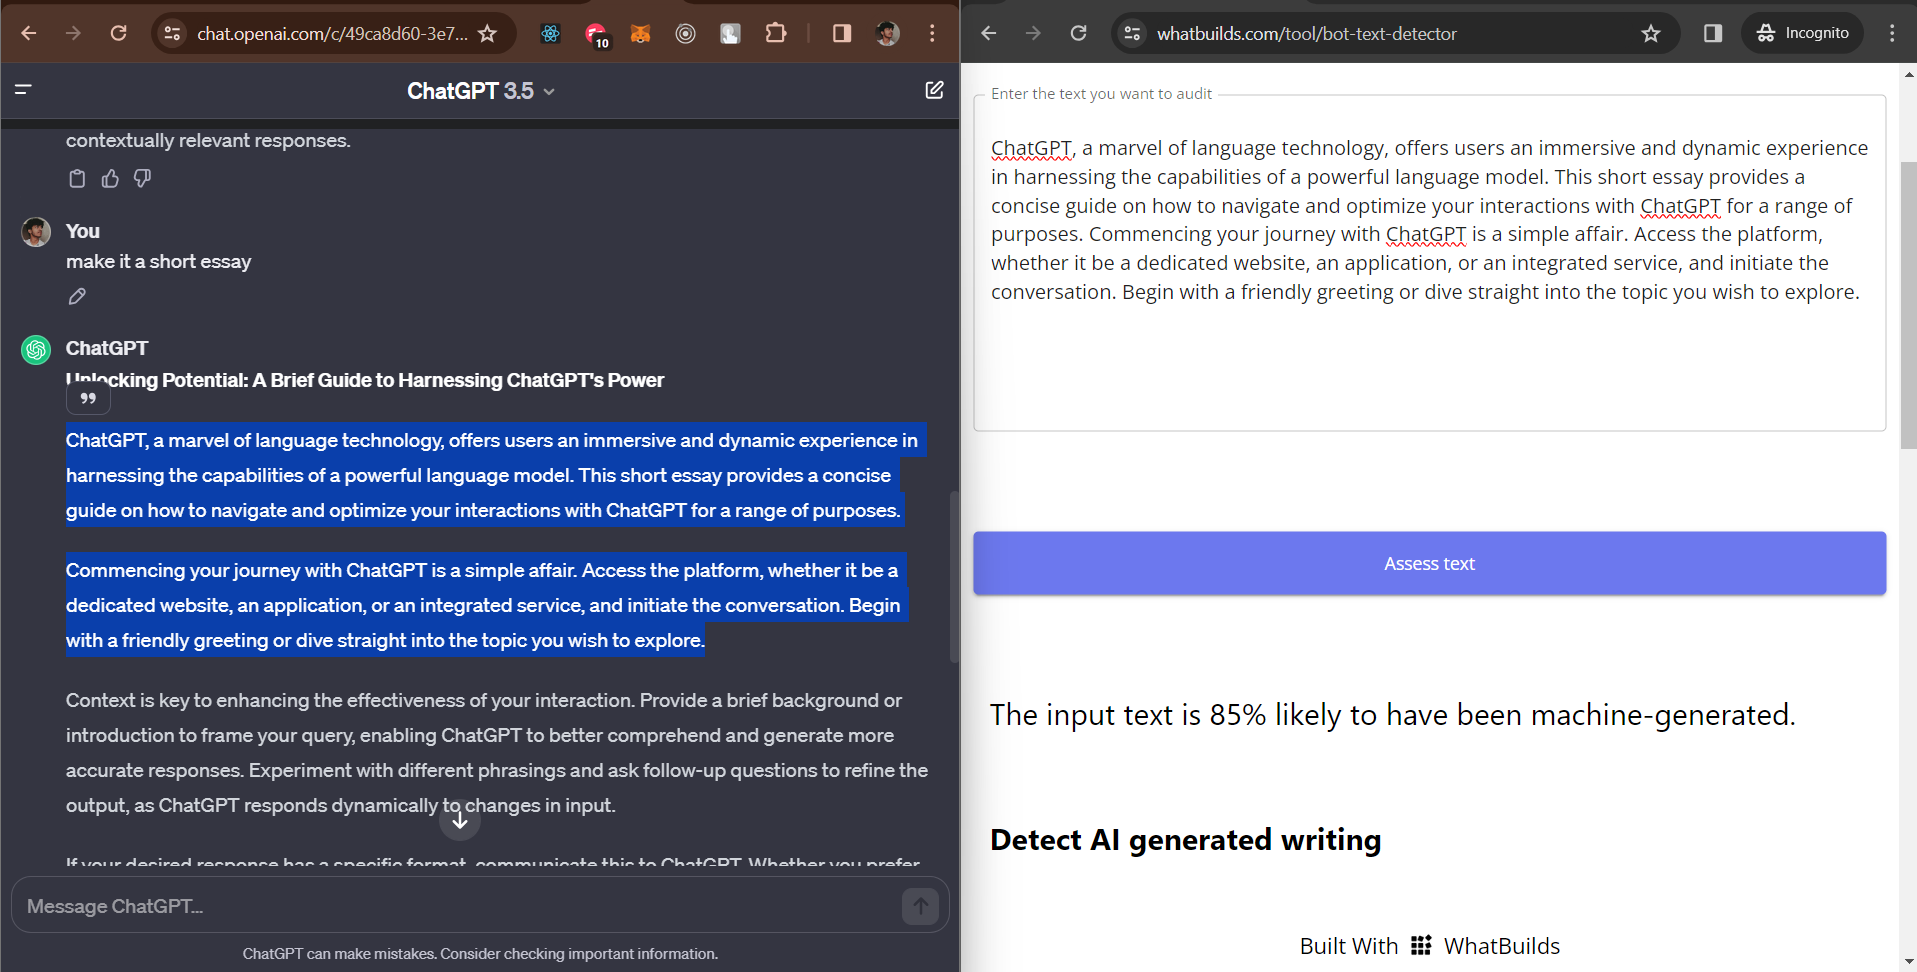This screenshot has height=972, width=1917.
Task: Give thumbs down to the ChatGPT response
Action: (142, 178)
